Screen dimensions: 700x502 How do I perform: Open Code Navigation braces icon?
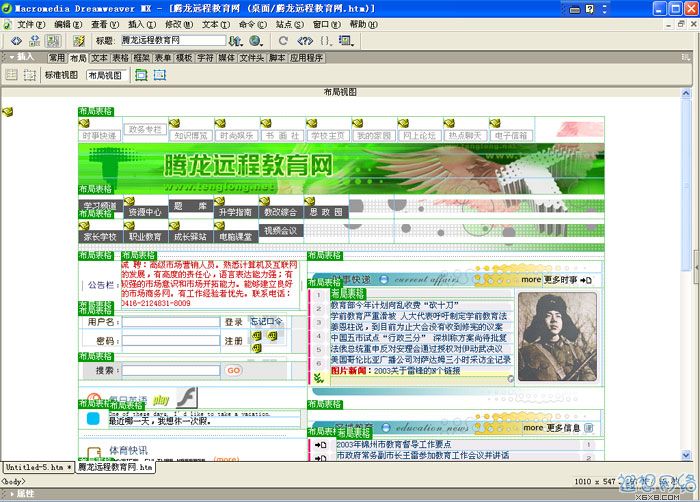click(326, 41)
